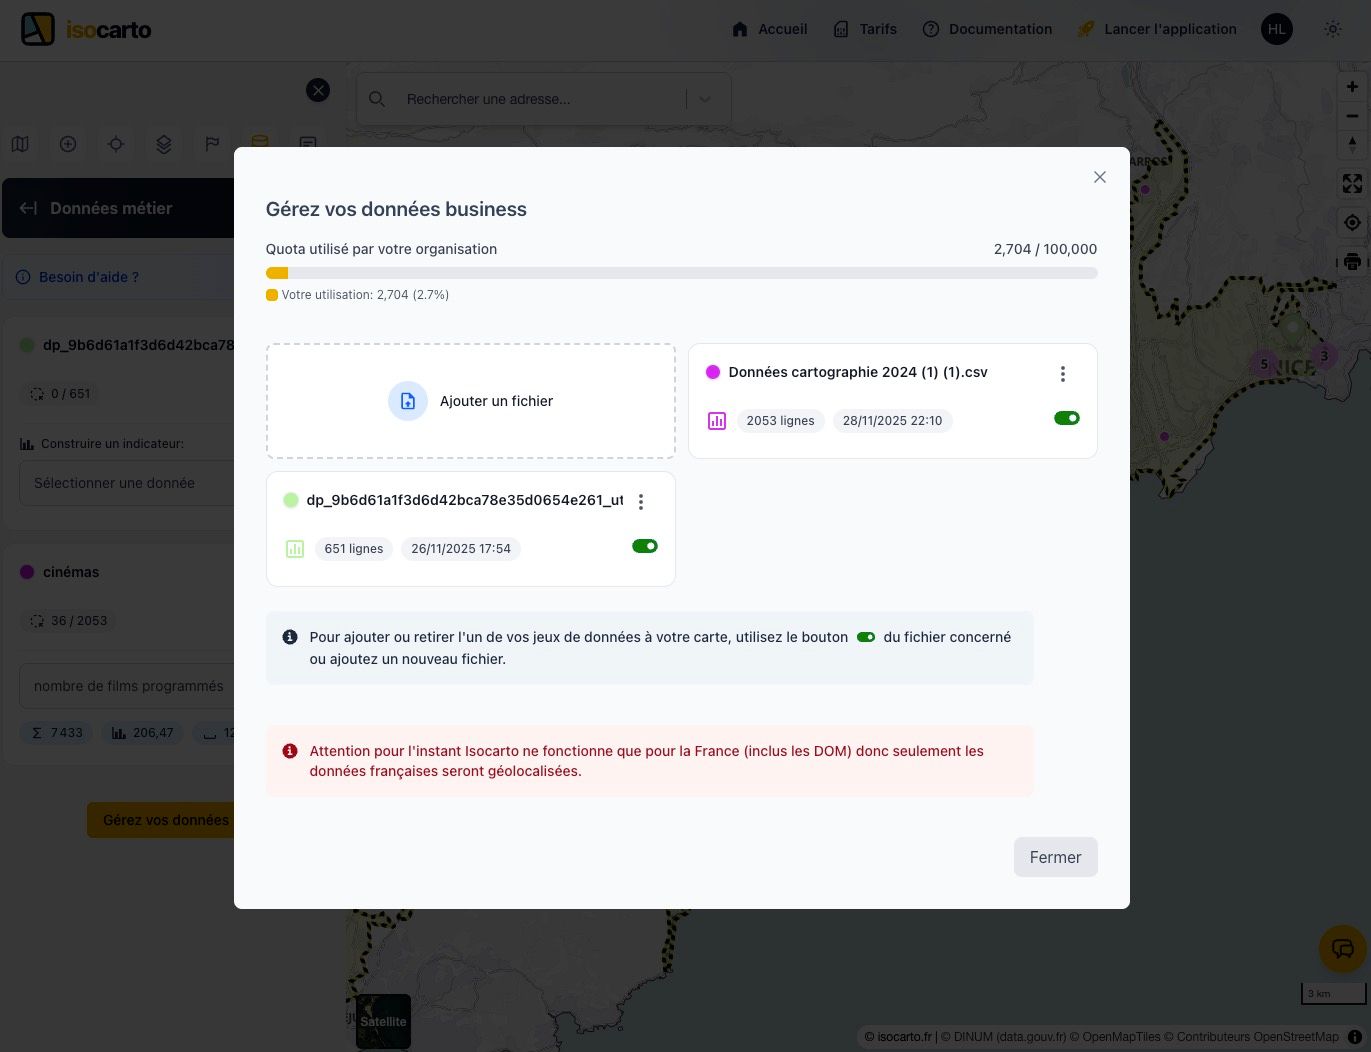Click the Besoin d'aide ? link
Viewport: 1371px width, 1052px height.
point(88,277)
